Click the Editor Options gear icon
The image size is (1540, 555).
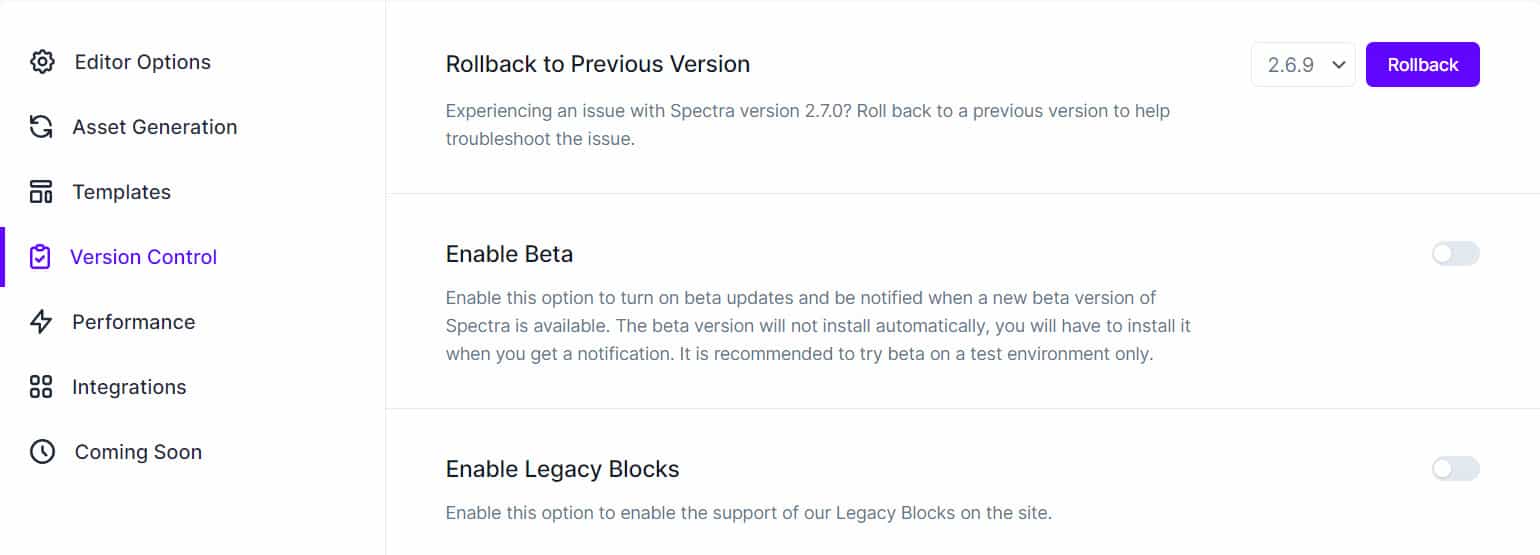(x=42, y=62)
